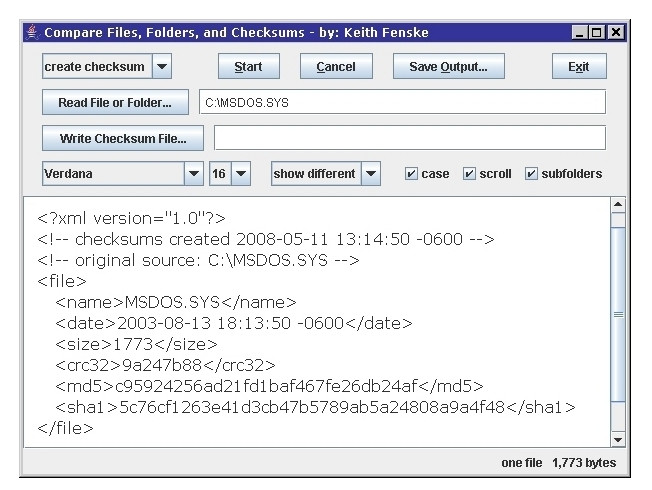
Task: Click the sha1 hash line
Action: [x=315, y=407]
